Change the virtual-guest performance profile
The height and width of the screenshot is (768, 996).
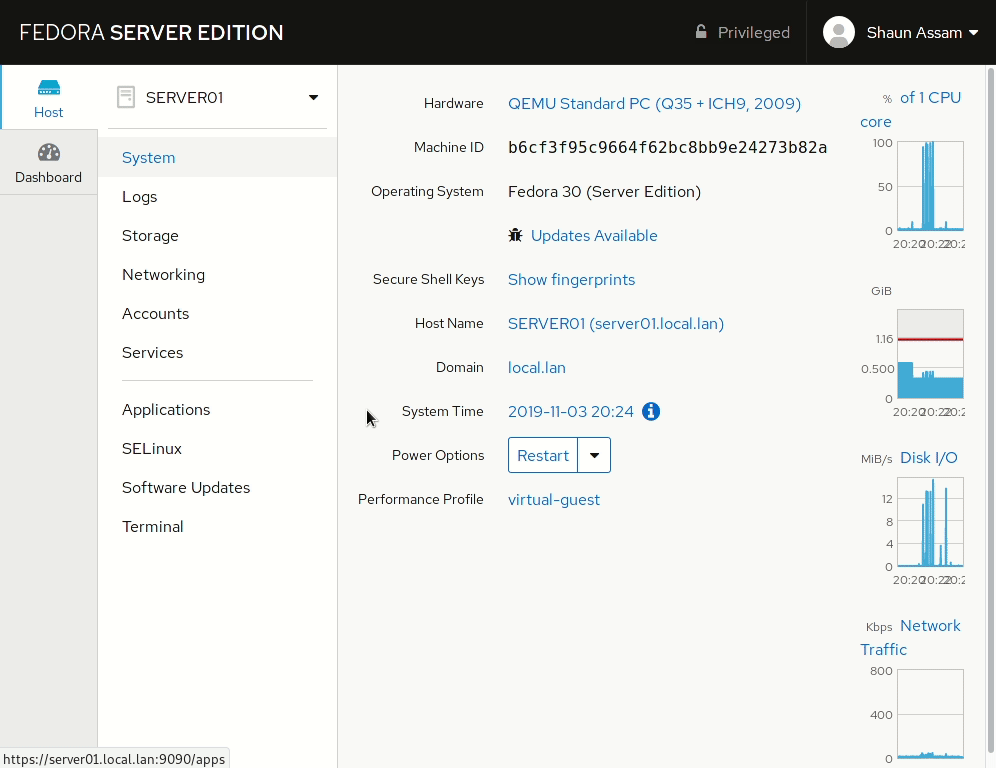pyautogui.click(x=553, y=500)
